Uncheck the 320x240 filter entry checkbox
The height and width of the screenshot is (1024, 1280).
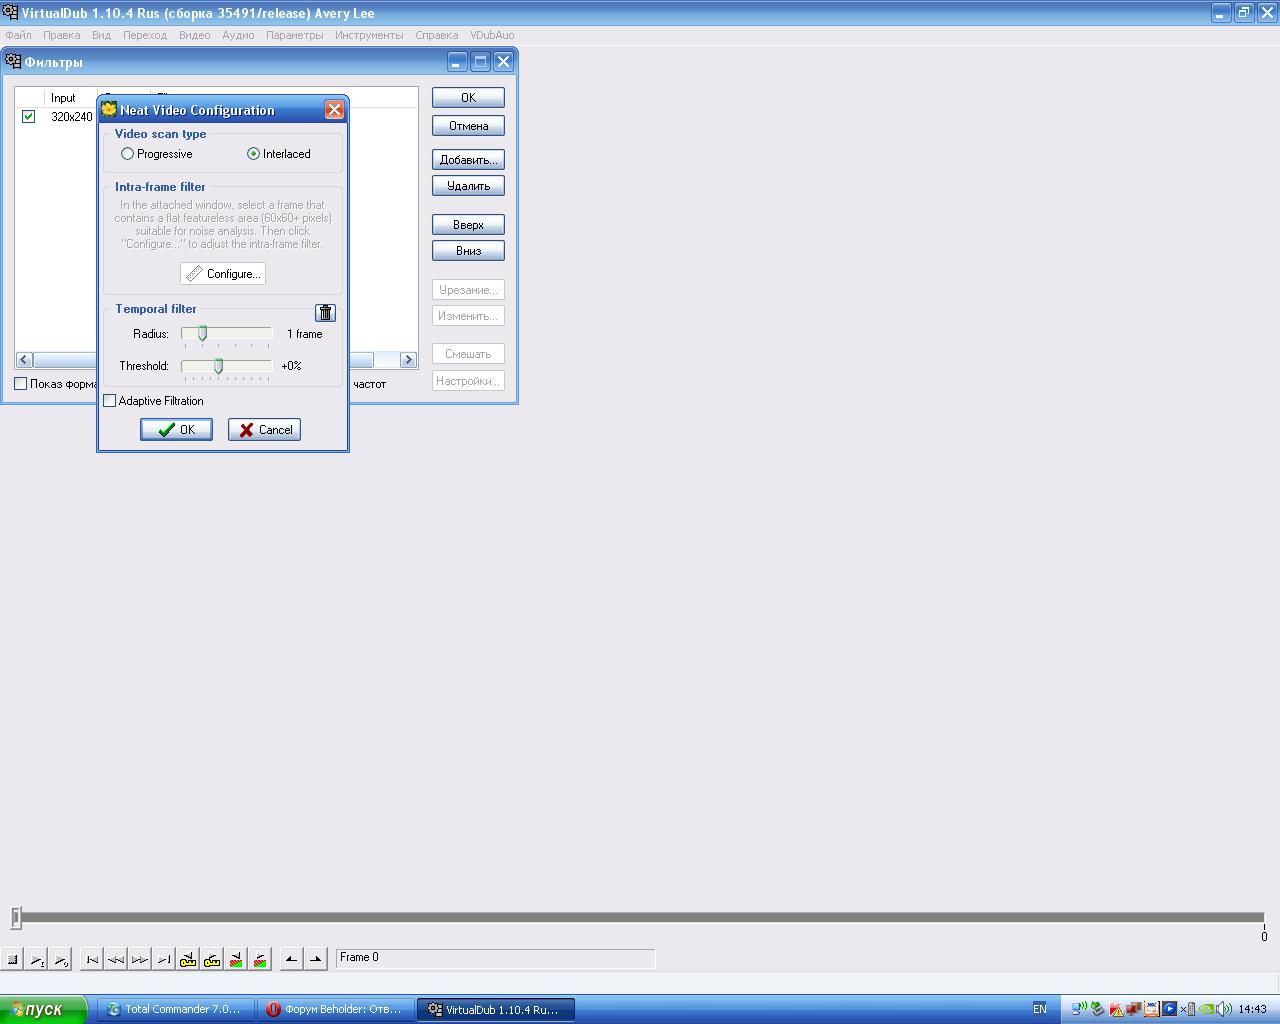pyautogui.click(x=29, y=117)
